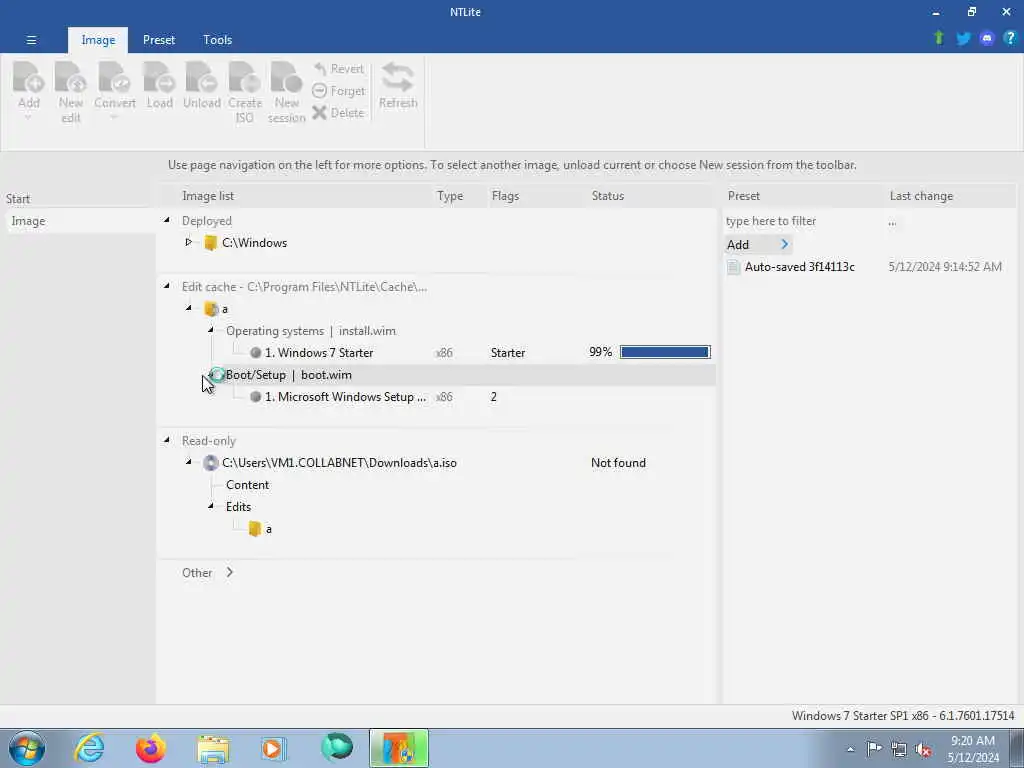Image resolution: width=1024 pixels, height=768 pixels.
Task: Collapse the Edit cache group
Action: [167, 286]
